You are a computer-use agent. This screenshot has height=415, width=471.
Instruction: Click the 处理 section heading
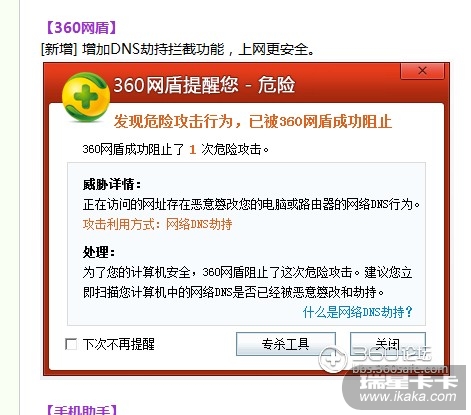click(99, 252)
